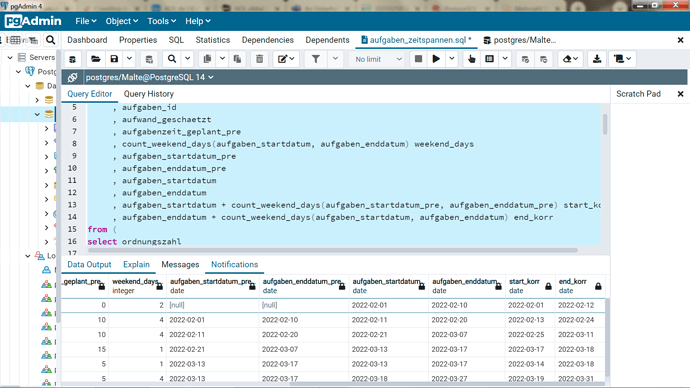The height and width of the screenshot is (388, 690).
Task: Select the aufgaben_zeitspannen.sql tab
Action: 416,40
